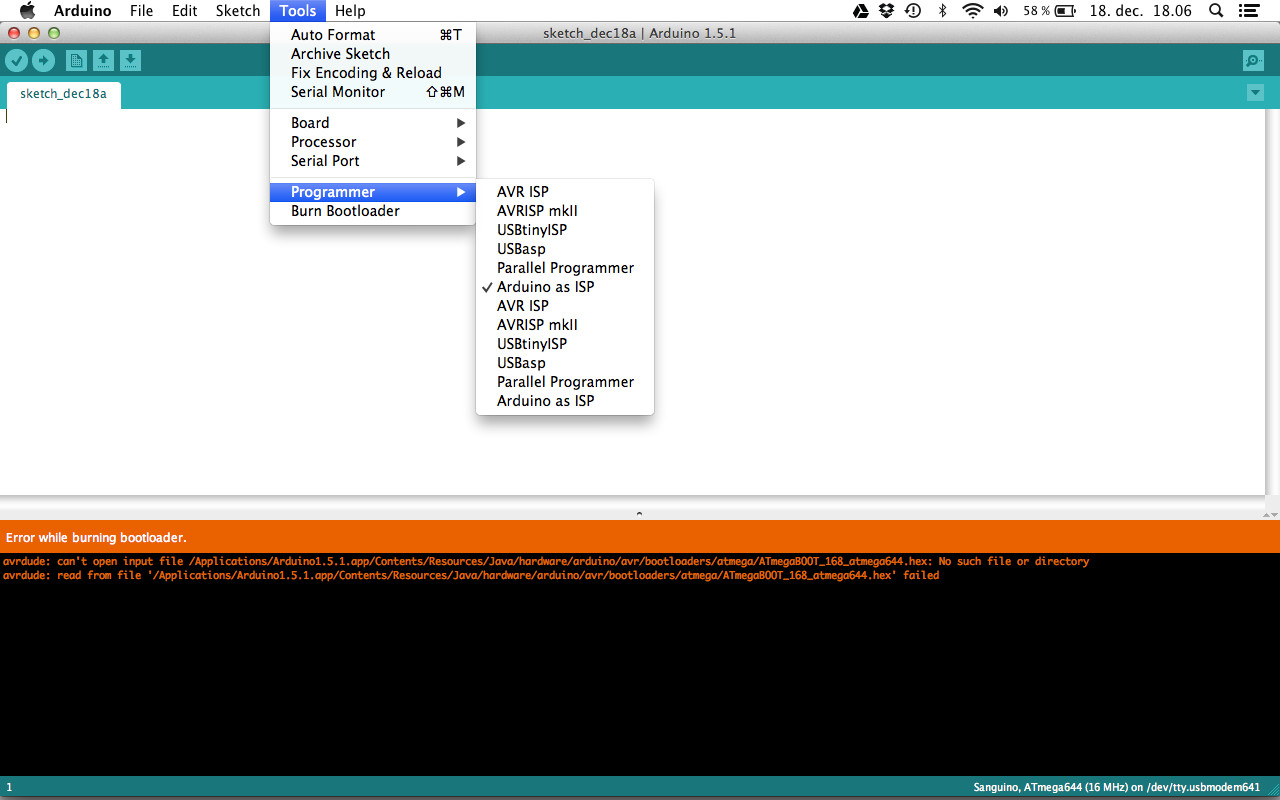Viewport: 1280px width, 800px height.
Task: Open Spotlight search magnifier
Action: (x=1215, y=11)
